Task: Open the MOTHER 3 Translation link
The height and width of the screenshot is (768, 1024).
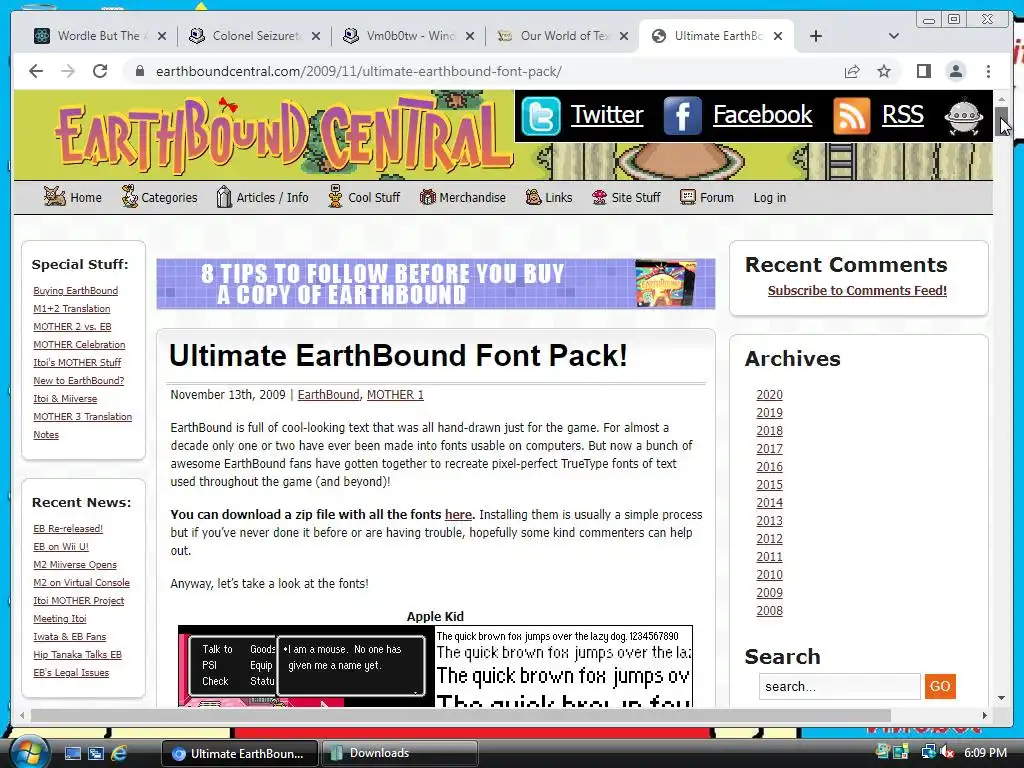Action: (82, 417)
